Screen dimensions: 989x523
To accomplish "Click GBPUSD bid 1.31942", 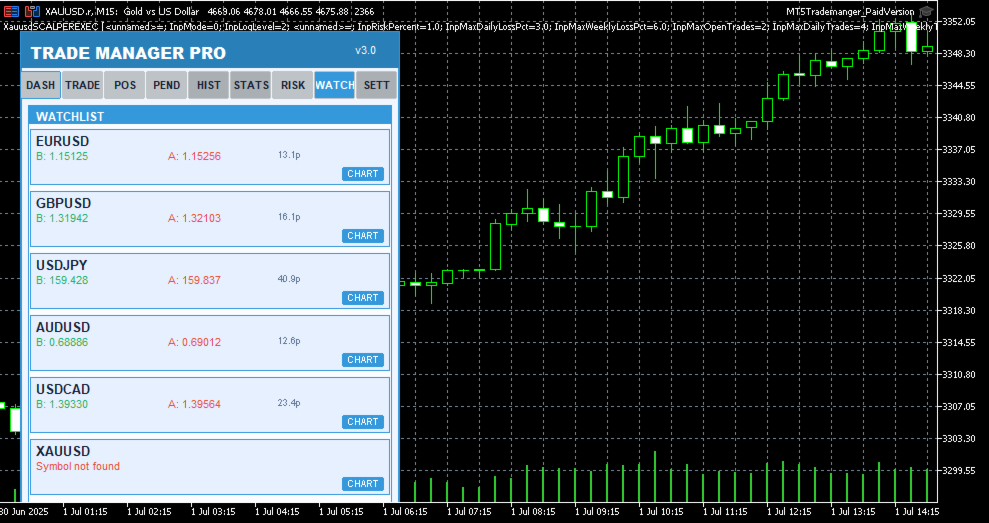I will click(x=62, y=218).
